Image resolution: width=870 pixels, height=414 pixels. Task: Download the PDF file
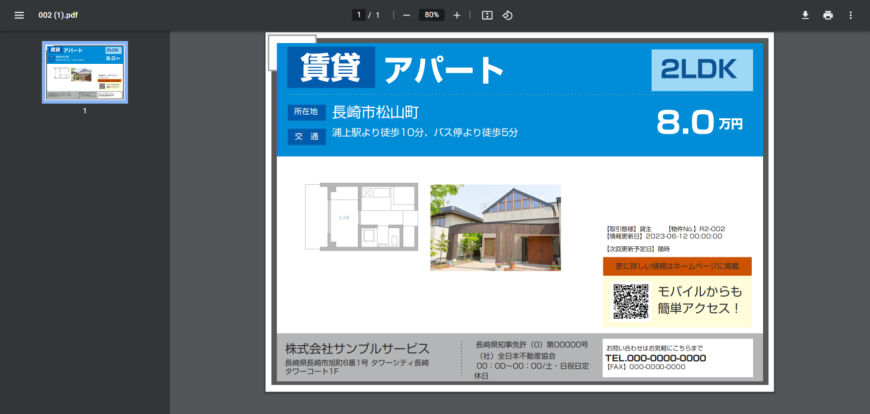coord(805,15)
